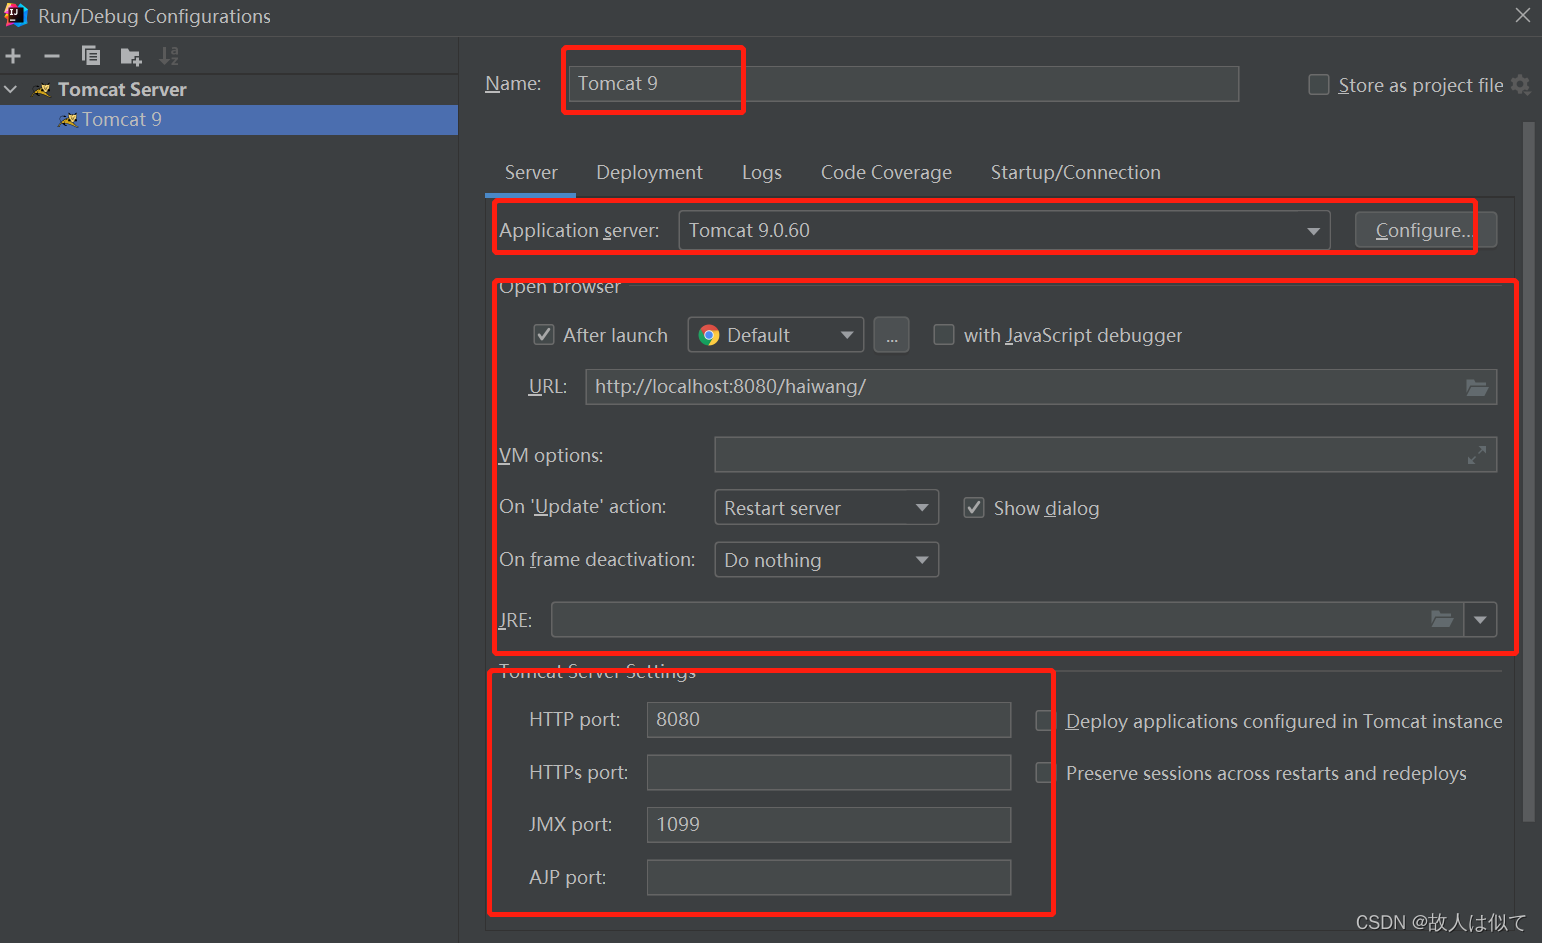Screen dimensions: 1542x943
Task: Switch to the Server tab
Action: click(x=531, y=172)
